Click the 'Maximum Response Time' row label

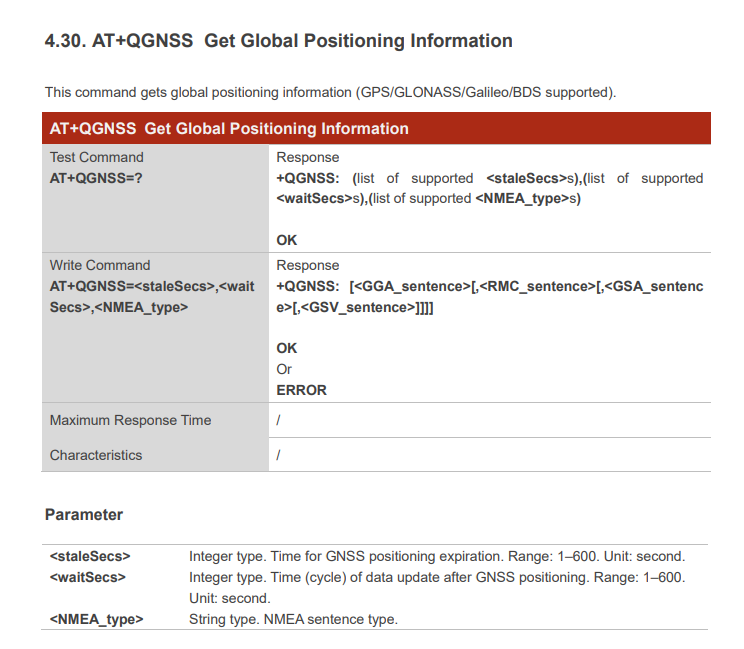click(x=130, y=420)
